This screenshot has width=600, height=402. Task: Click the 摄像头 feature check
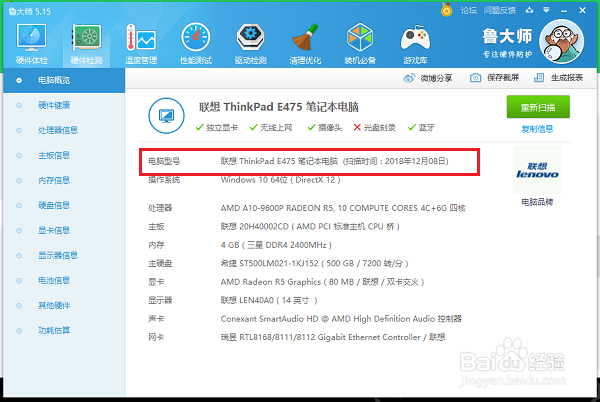[325, 127]
